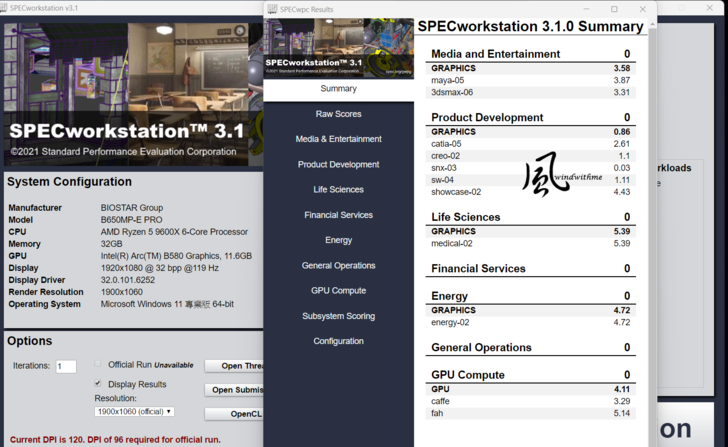Click the SPECworkstation v3.1 title bar icon
Image resolution: width=728 pixels, height=447 pixels.
(4, 8)
